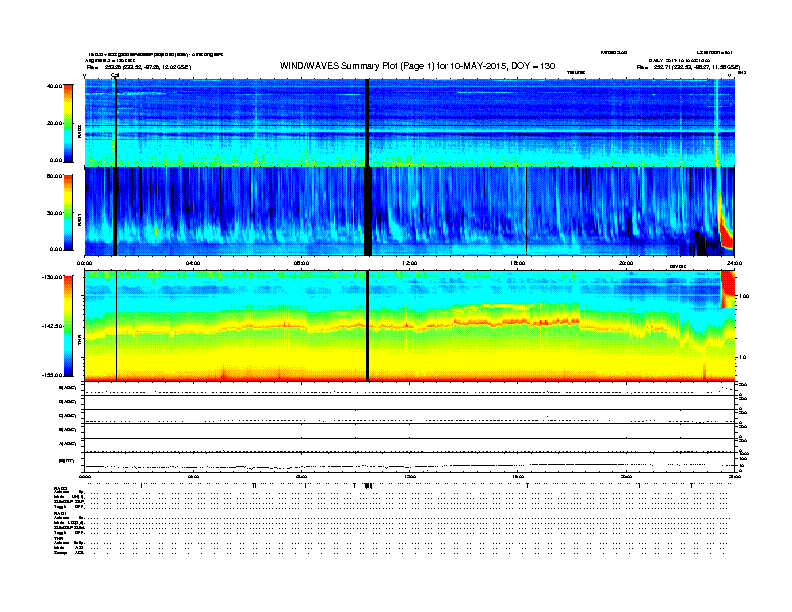The height and width of the screenshot is (612, 792).
Task: Click 12:00 tick label under RAD1 spectrogram
Action: pyautogui.click(x=410, y=263)
